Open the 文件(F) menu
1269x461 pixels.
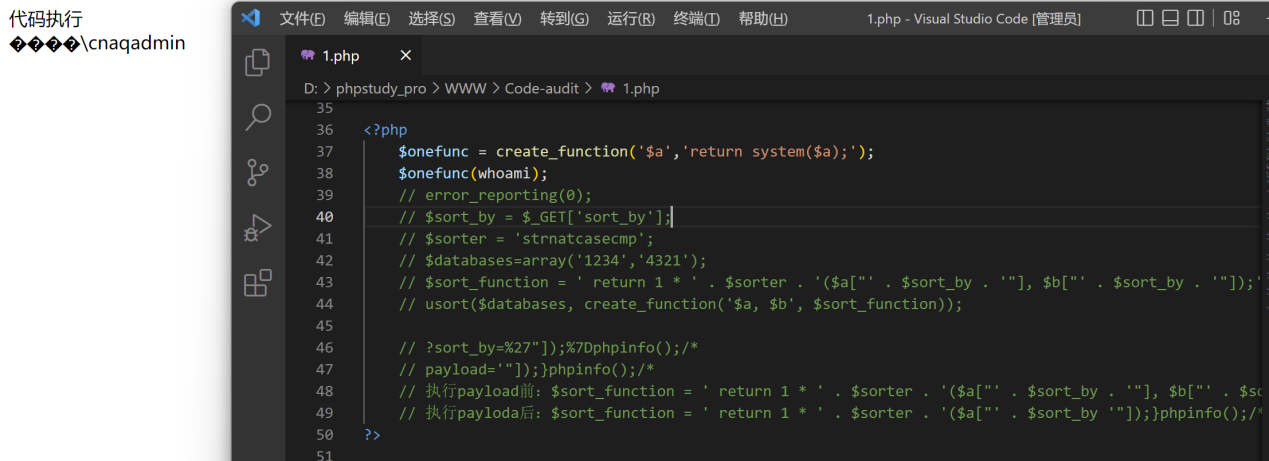(x=303, y=19)
